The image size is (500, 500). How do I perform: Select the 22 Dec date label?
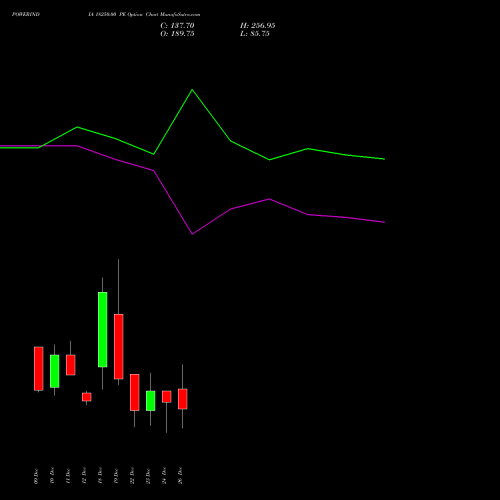tap(132, 476)
